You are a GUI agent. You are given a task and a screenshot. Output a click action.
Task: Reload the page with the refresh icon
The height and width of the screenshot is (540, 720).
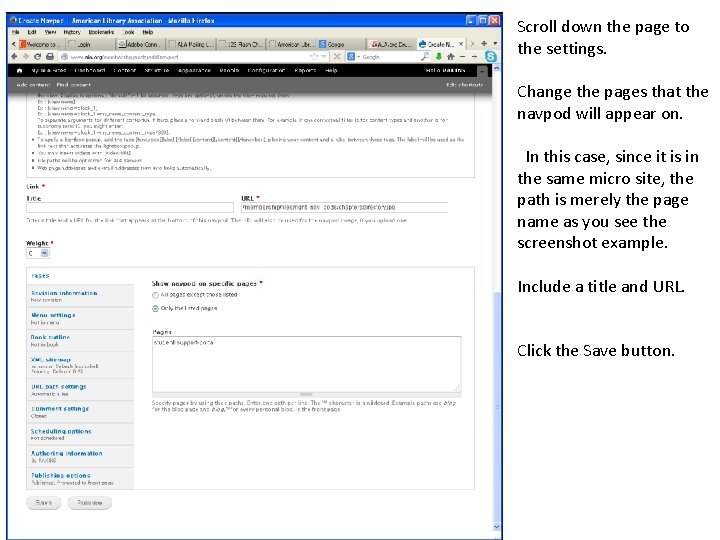point(38,56)
